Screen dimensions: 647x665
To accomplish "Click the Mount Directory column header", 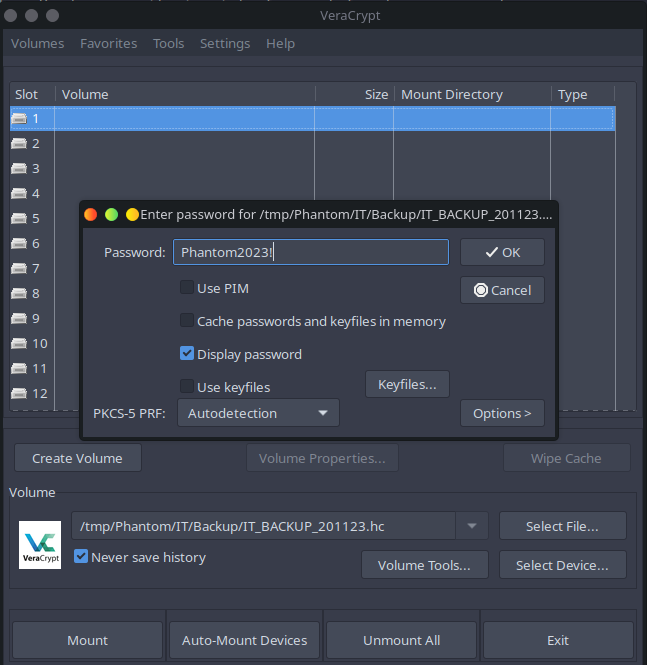I will pos(473,94).
